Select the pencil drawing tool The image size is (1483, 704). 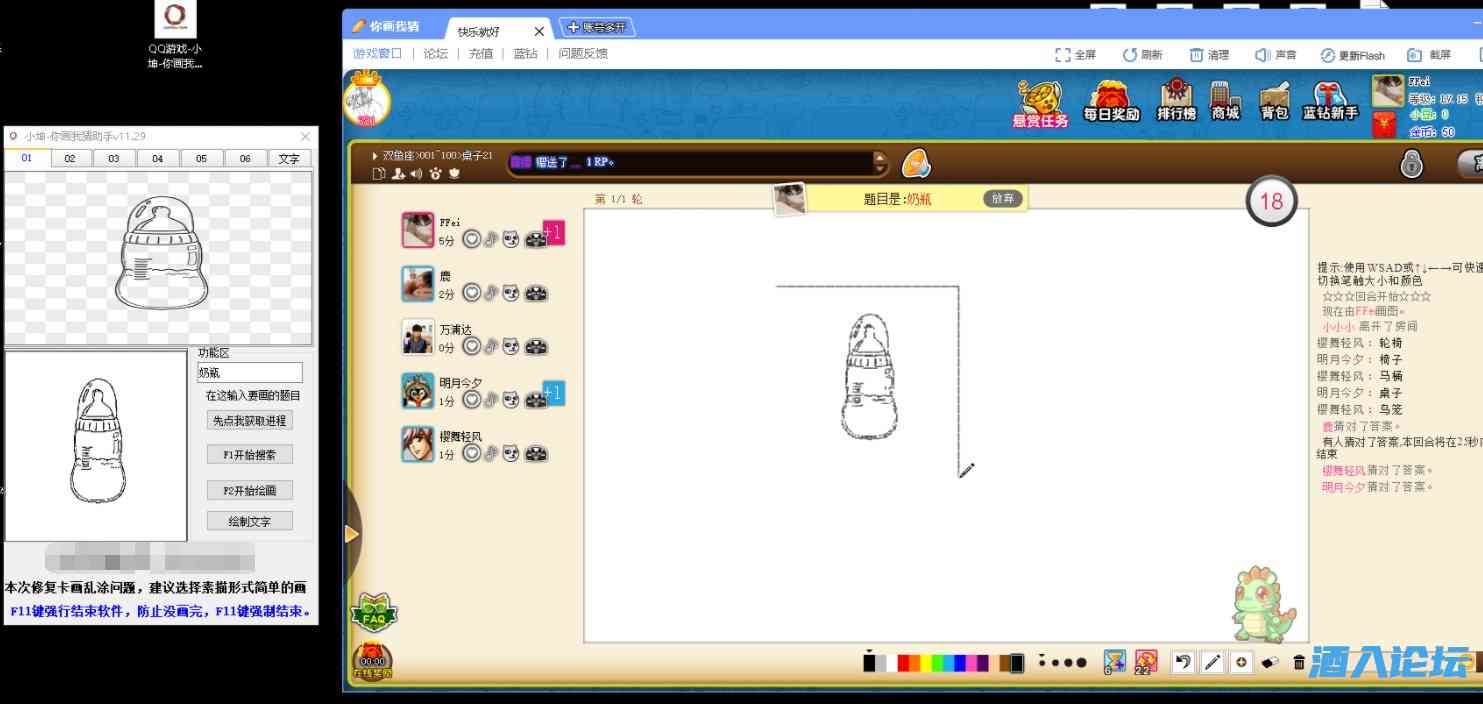click(x=1211, y=662)
